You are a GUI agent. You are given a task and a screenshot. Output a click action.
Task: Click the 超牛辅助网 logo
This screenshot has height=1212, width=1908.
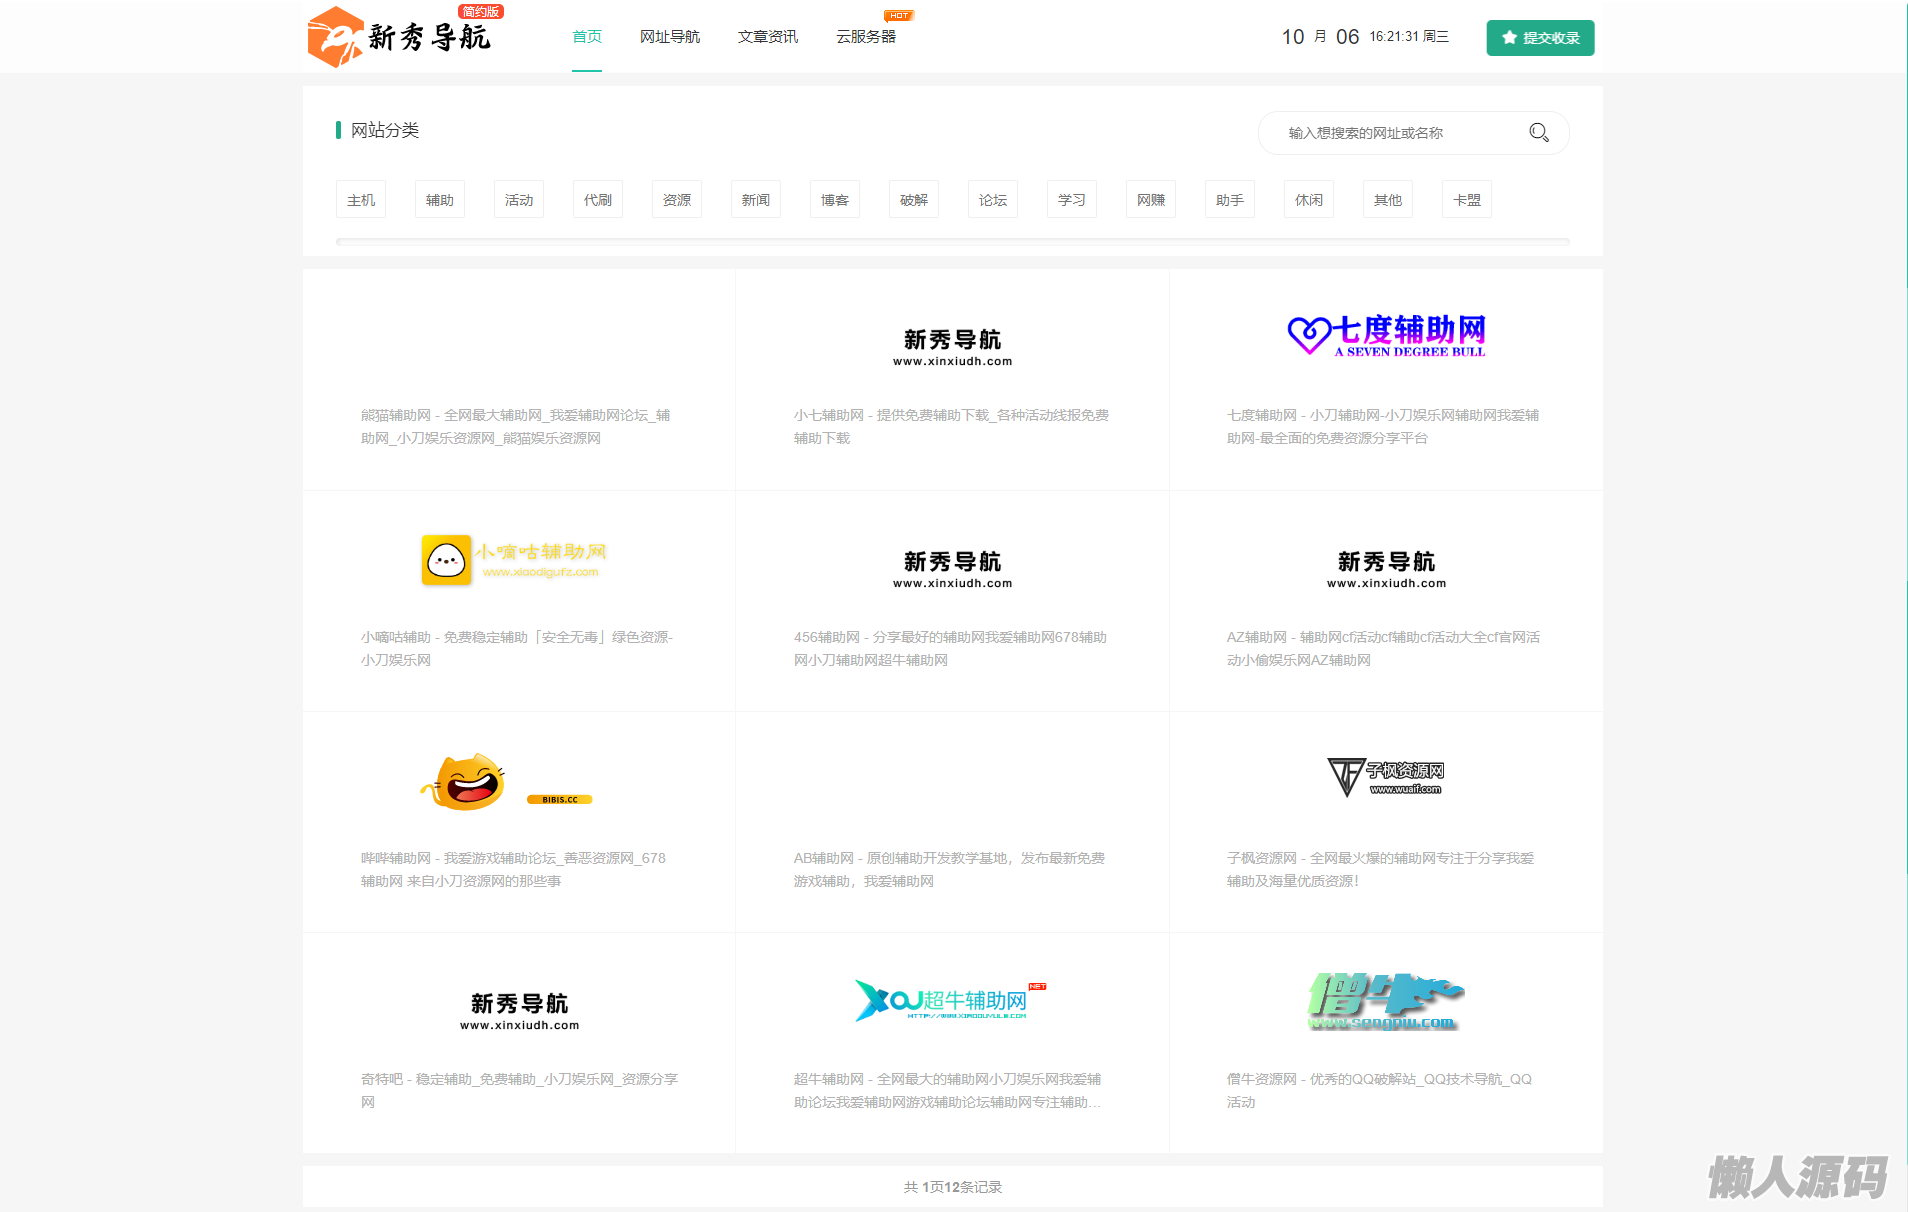point(950,1000)
